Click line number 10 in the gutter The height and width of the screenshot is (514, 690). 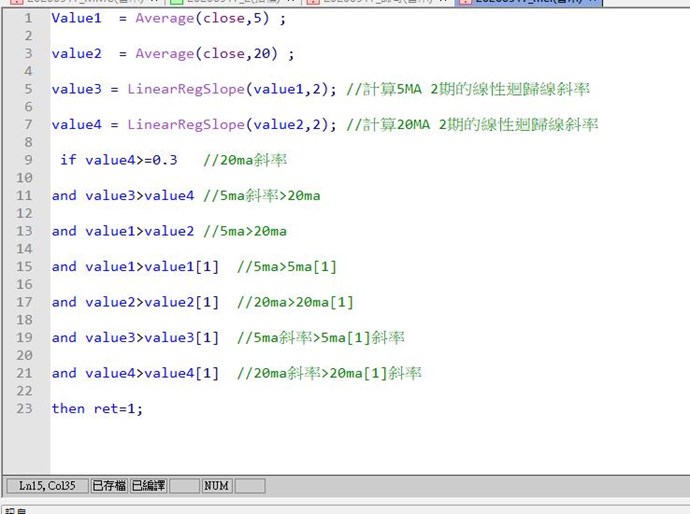(x=25, y=178)
